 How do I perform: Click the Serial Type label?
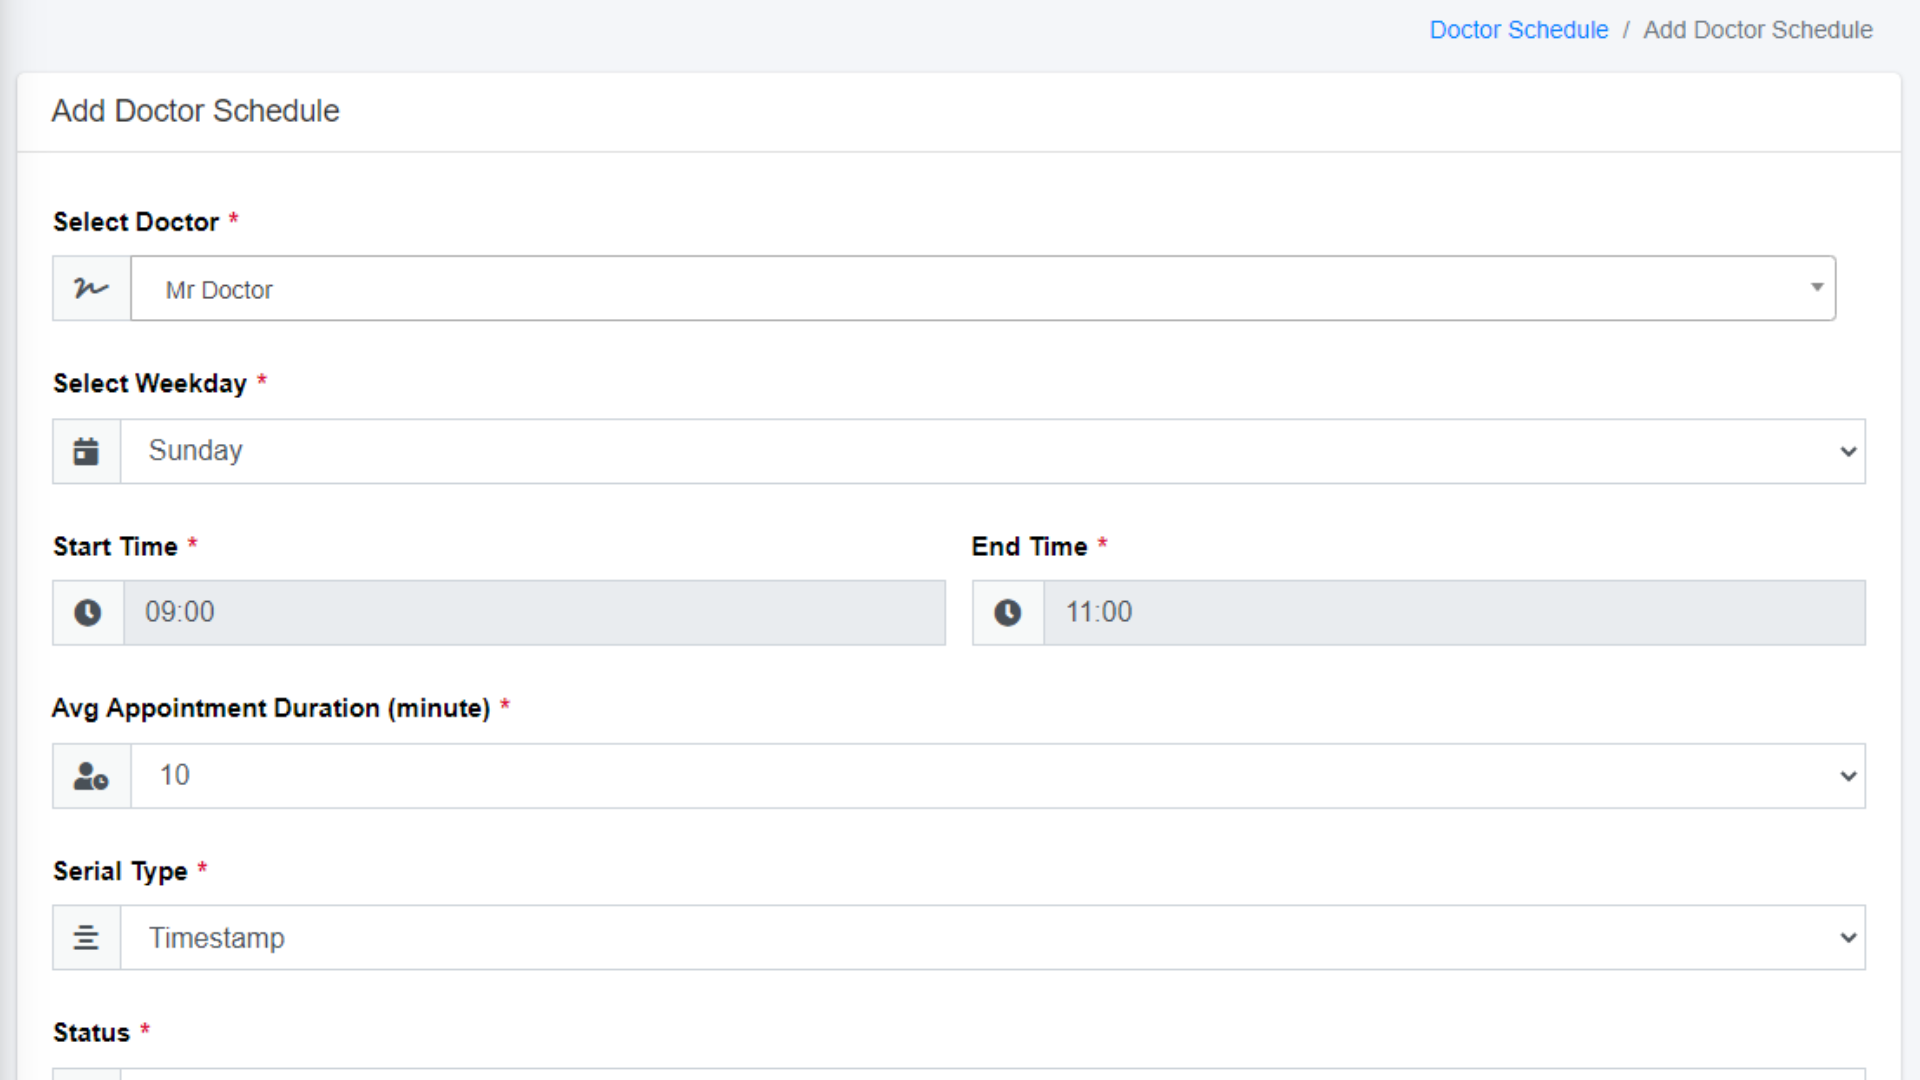click(x=120, y=871)
